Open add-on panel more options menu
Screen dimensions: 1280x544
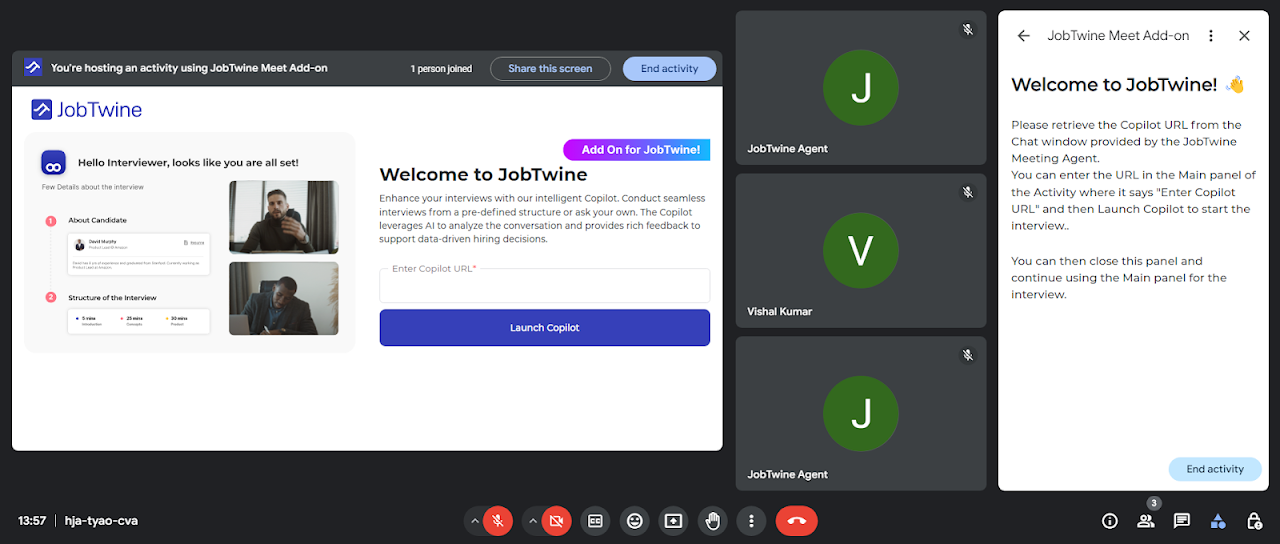(1211, 36)
